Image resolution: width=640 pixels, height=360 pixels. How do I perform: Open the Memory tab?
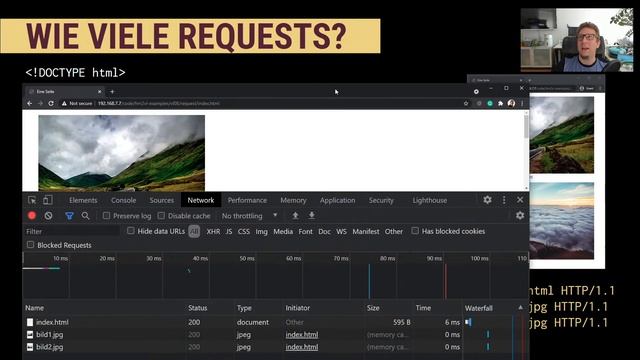tap(293, 200)
